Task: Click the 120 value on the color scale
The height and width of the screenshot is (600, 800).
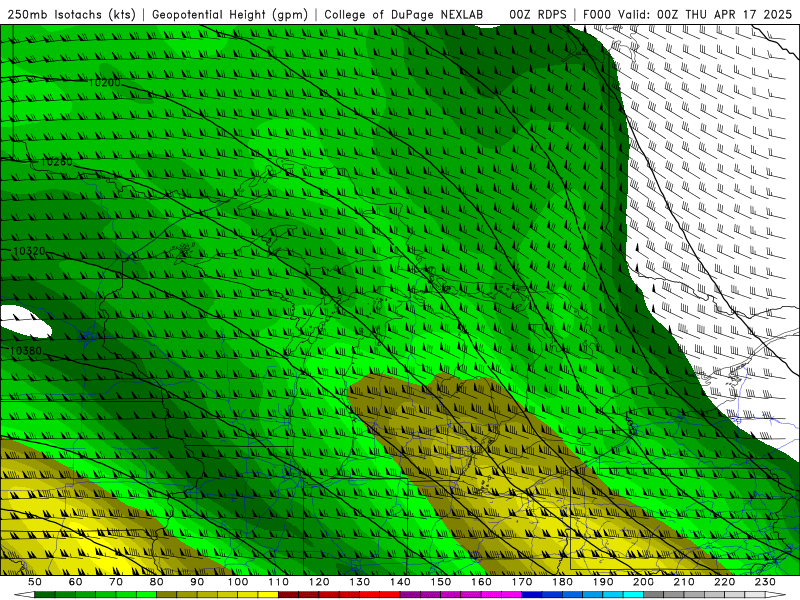Action: pos(319,582)
